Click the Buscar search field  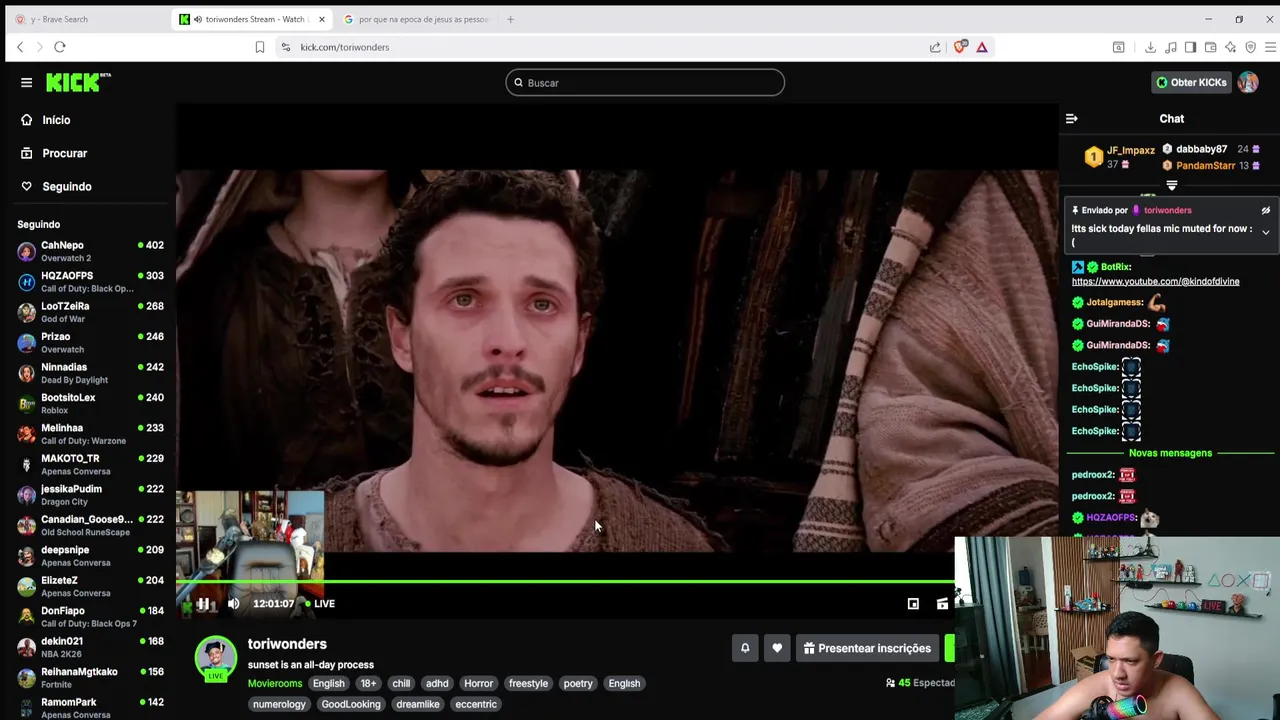(x=645, y=83)
